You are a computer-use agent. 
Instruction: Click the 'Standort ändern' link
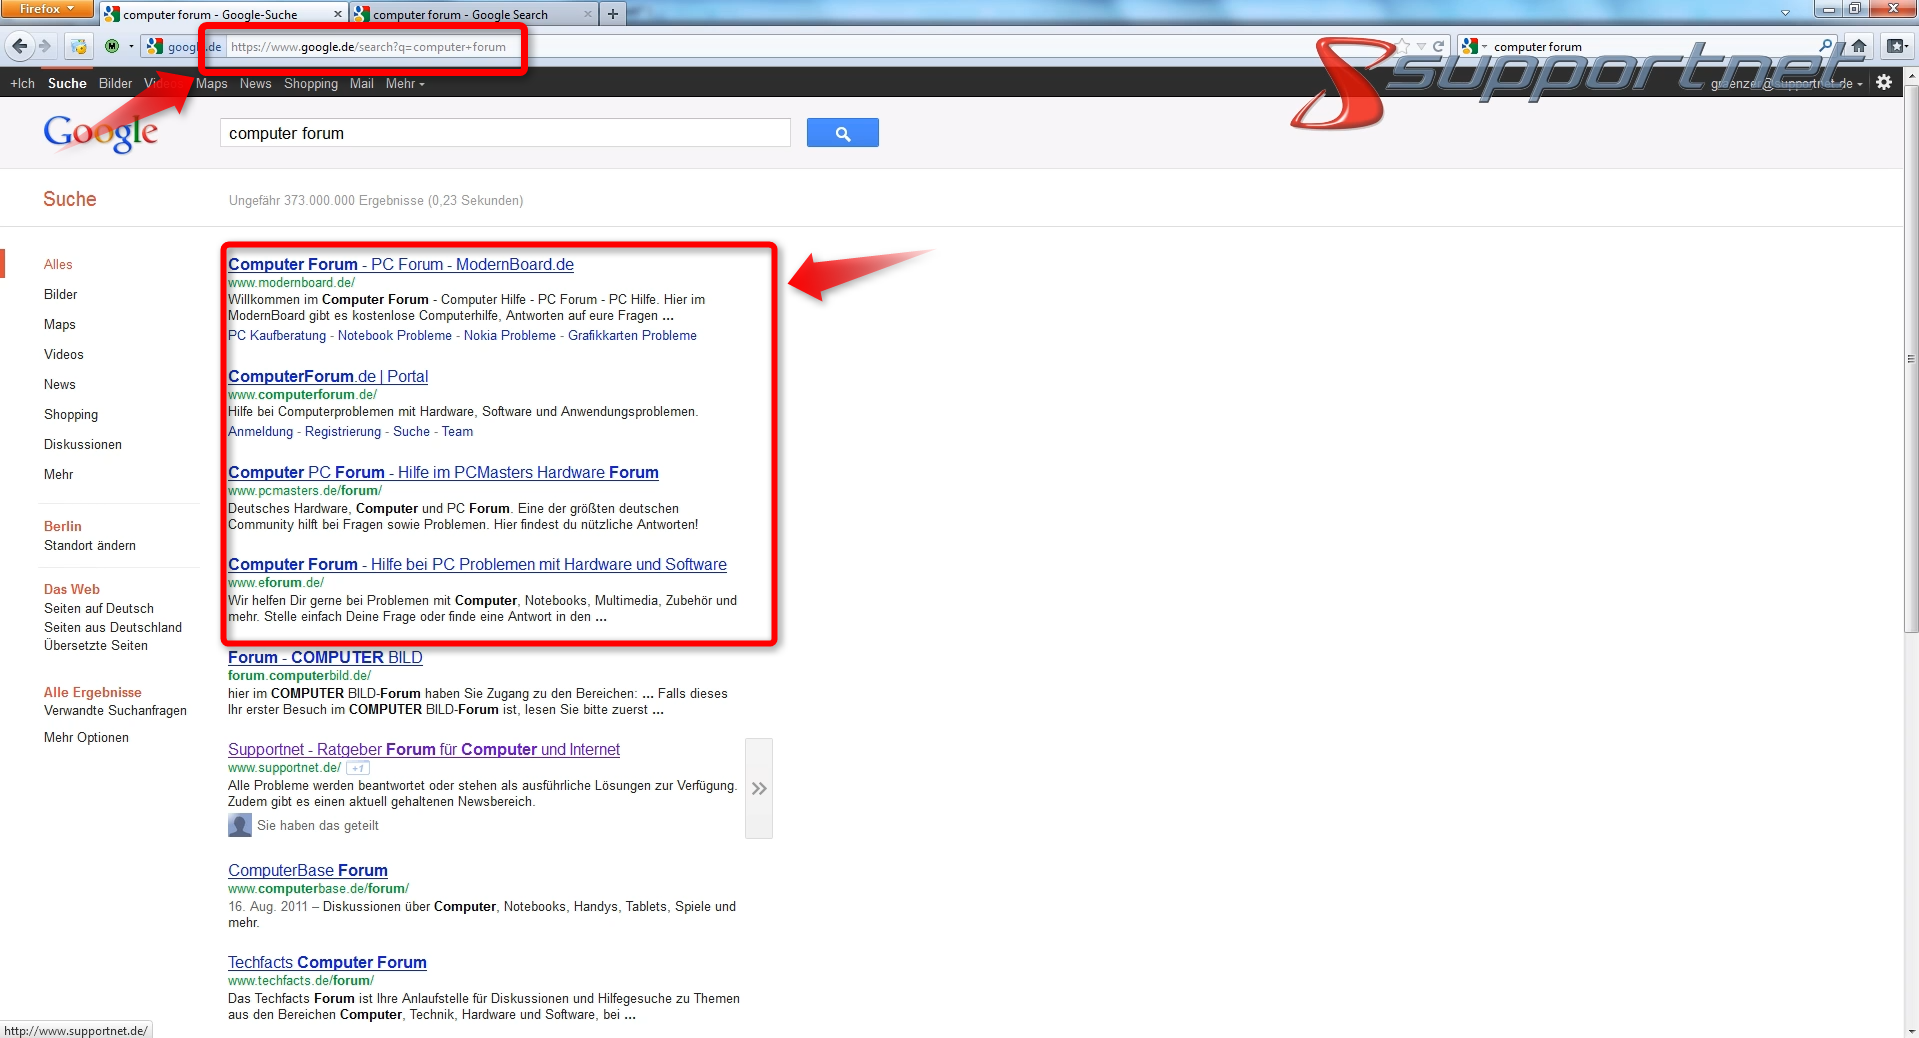89,545
